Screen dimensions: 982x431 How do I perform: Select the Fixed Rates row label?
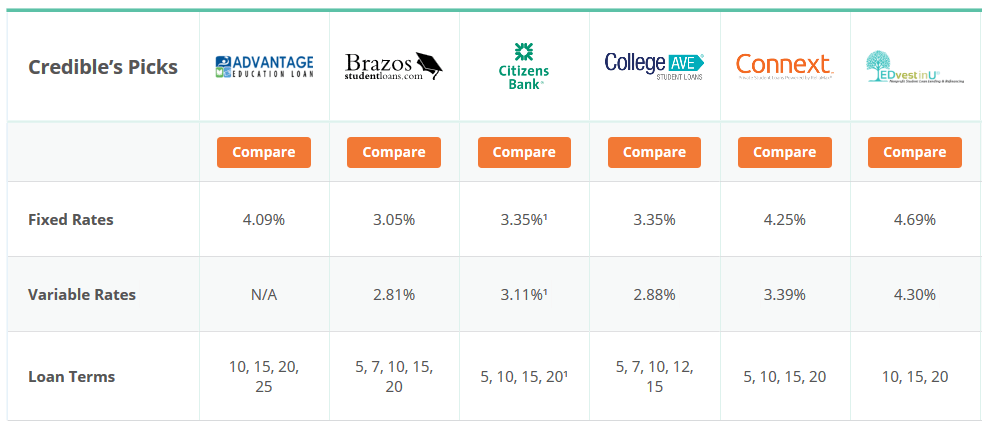pos(71,220)
